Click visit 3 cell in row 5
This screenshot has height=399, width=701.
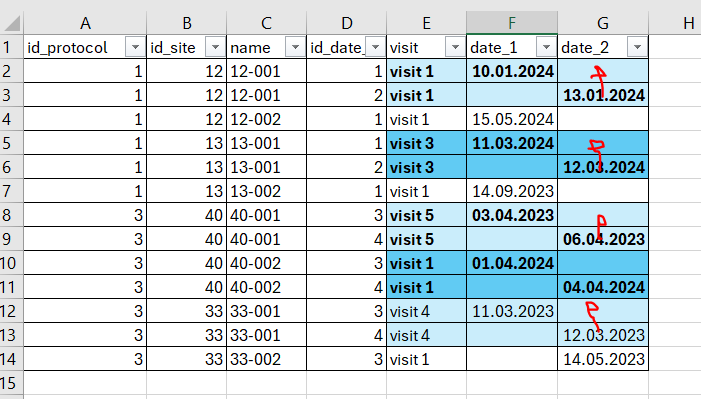[427, 143]
